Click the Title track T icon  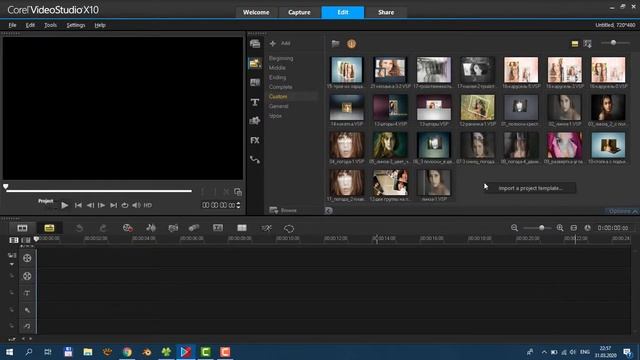[27, 293]
